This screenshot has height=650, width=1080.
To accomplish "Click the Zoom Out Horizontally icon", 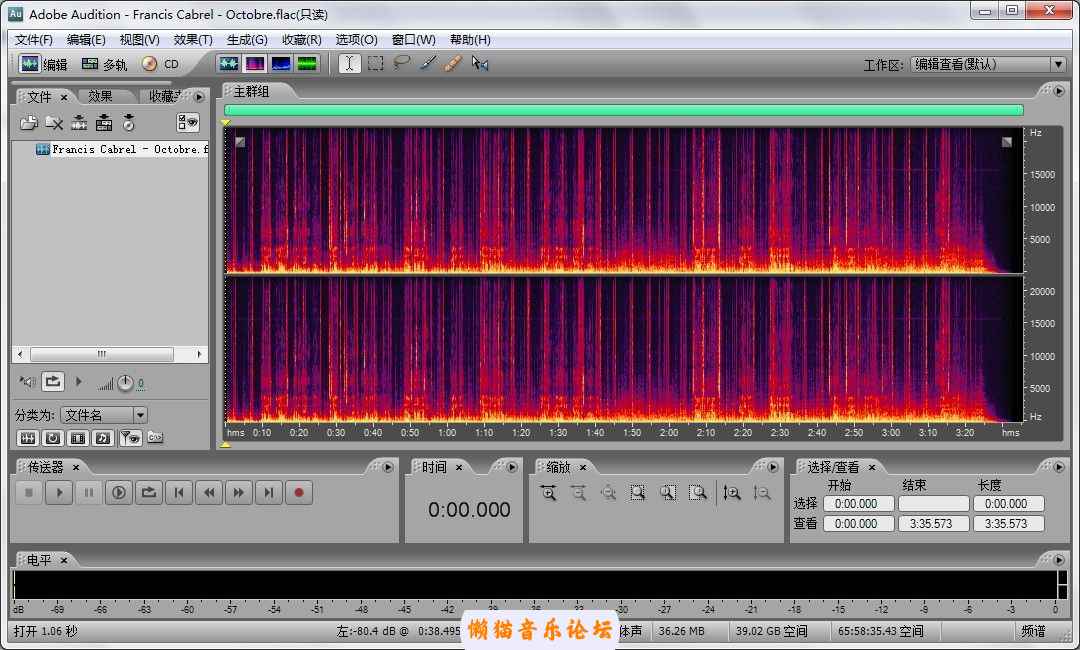I will point(578,493).
